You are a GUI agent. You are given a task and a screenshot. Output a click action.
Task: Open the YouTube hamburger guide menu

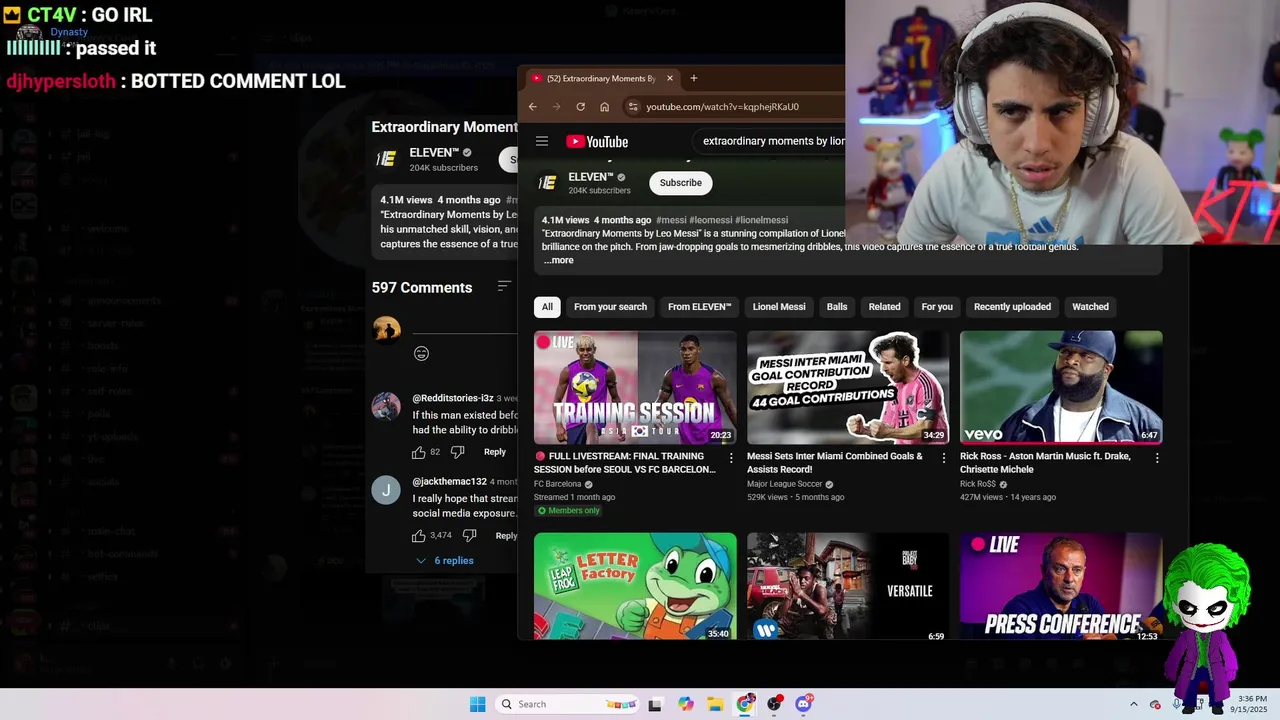click(542, 141)
